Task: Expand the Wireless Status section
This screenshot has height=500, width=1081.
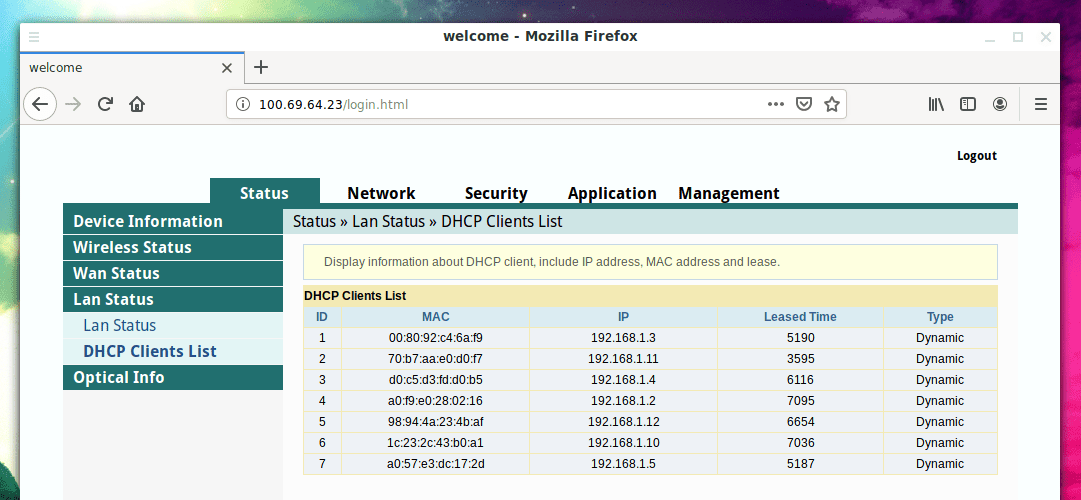Action: click(x=132, y=247)
